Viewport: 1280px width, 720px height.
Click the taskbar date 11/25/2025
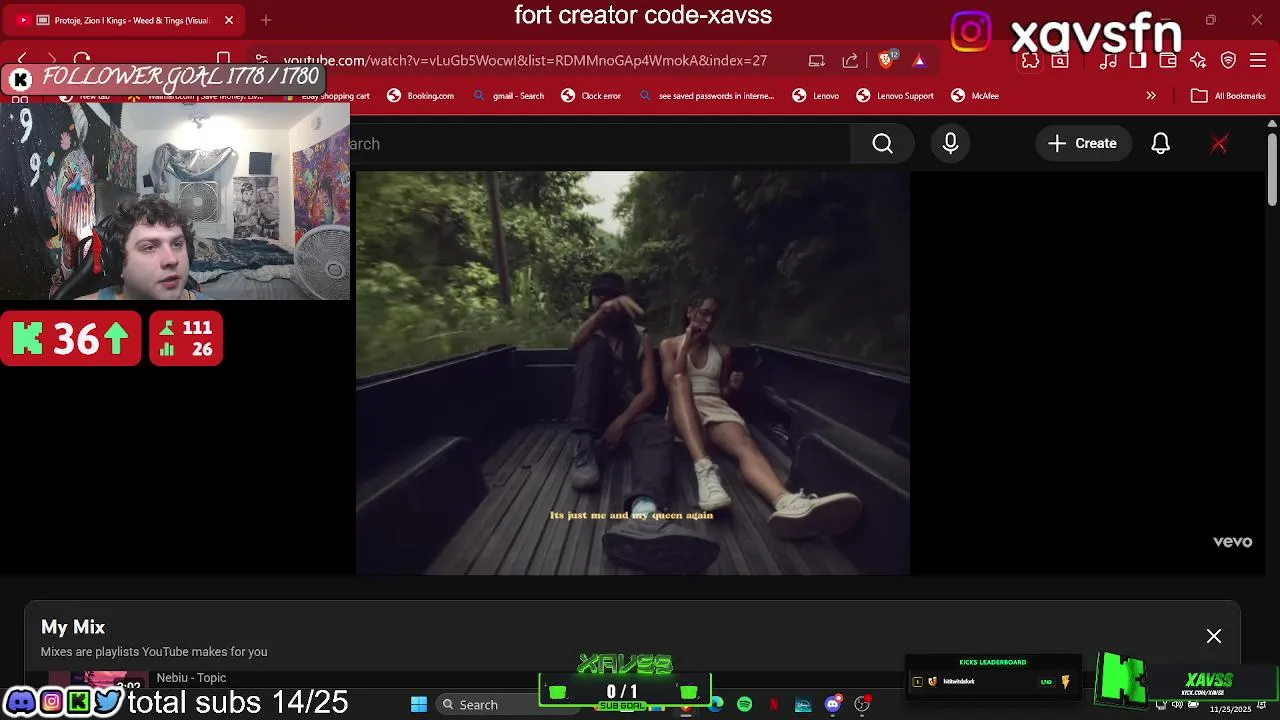(x=1230, y=709)
